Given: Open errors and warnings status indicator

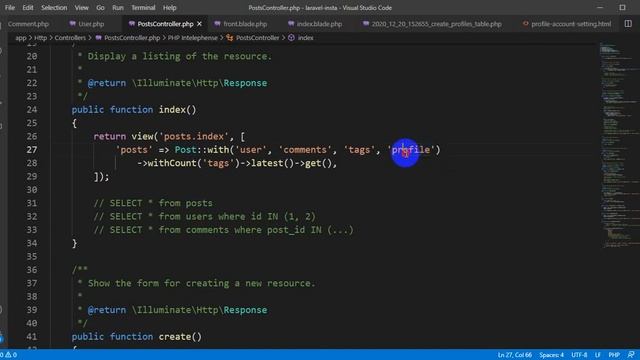Looking at the screenshot, I should (x=10, y=355).
